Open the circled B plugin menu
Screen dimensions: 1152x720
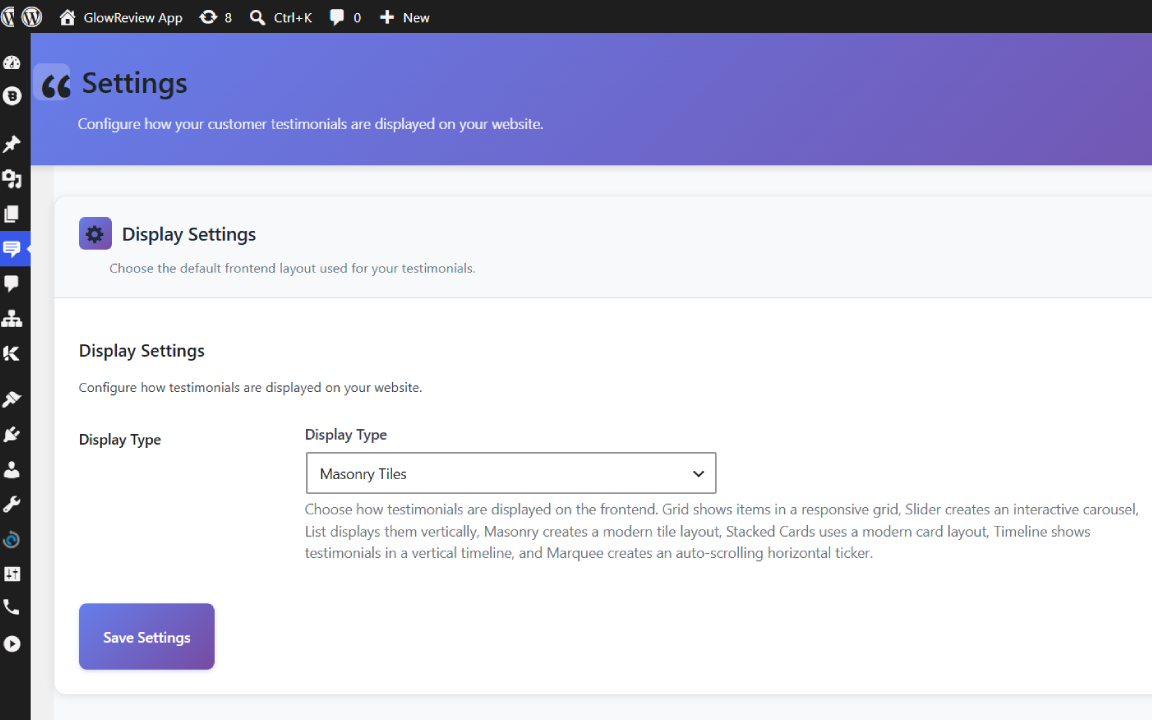click(x=12, y=96)
